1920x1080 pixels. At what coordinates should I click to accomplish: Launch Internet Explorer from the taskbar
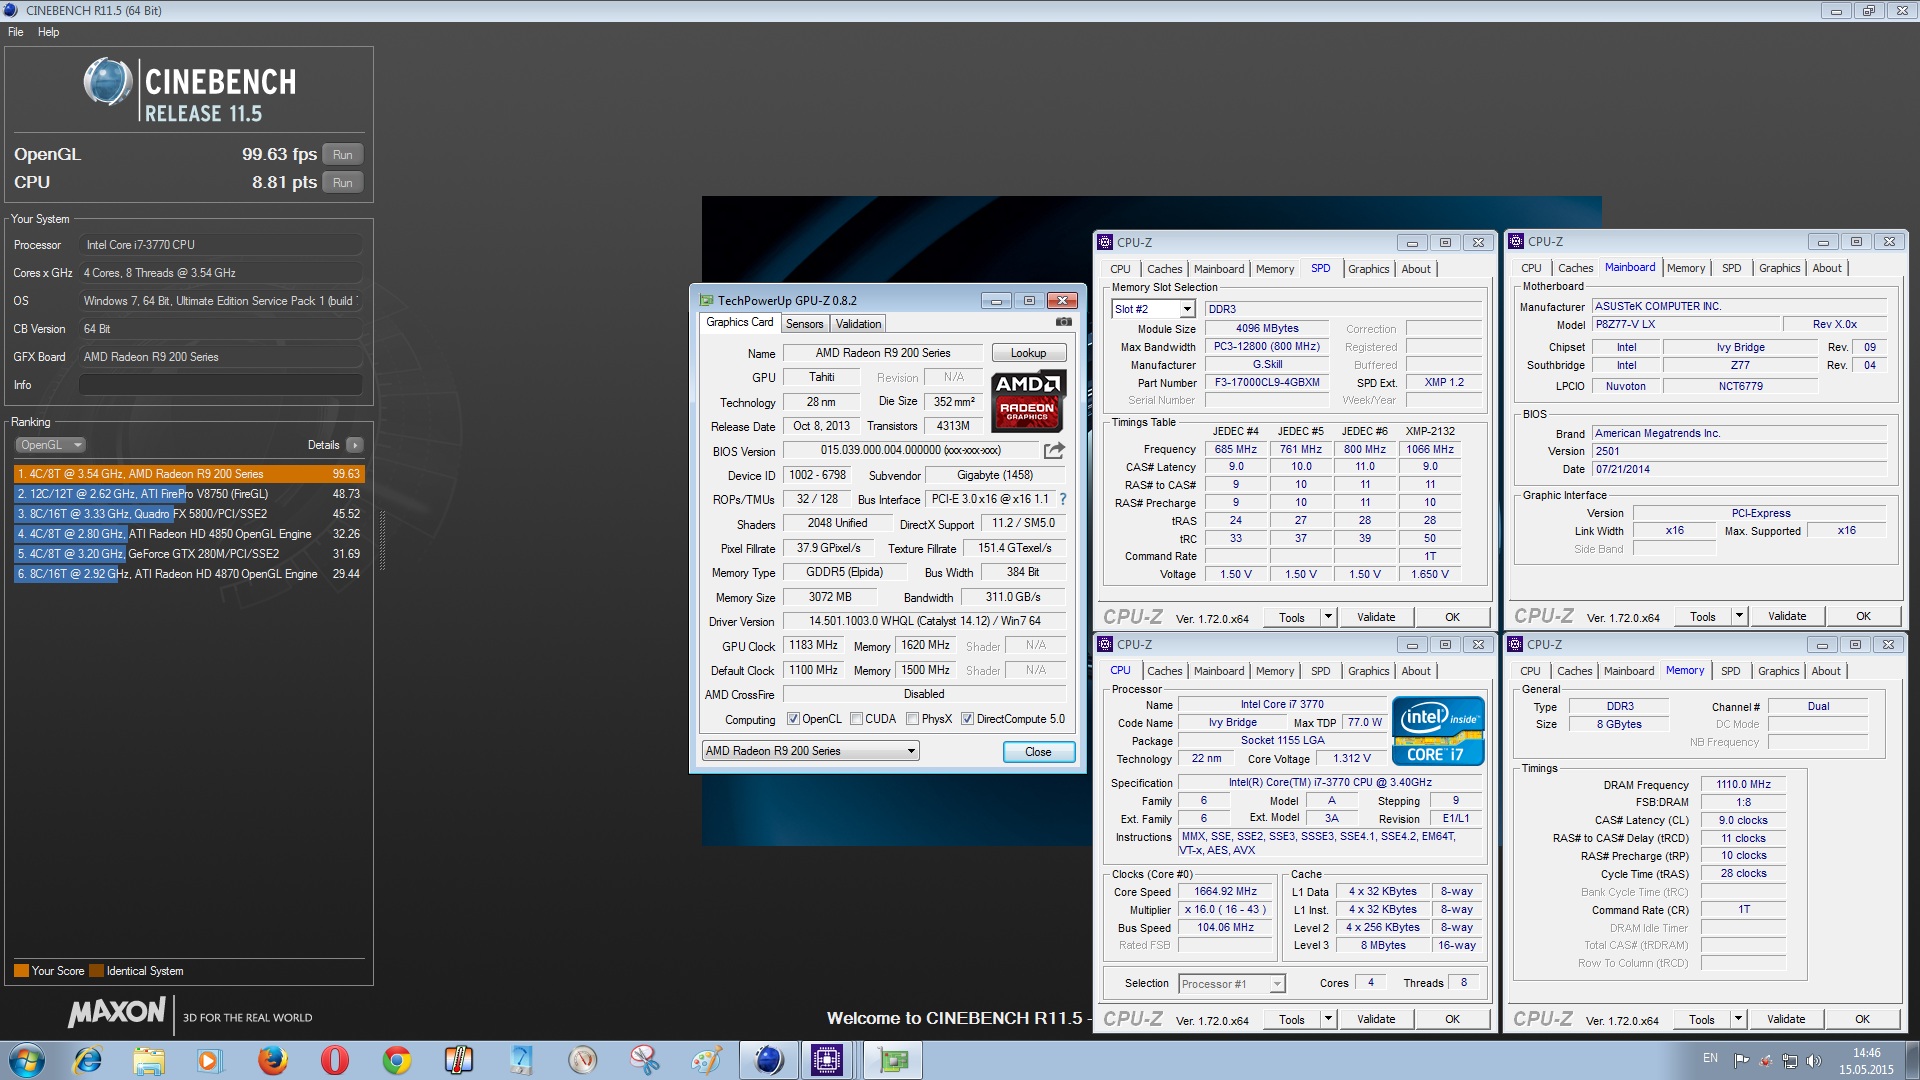[88, 1060]
